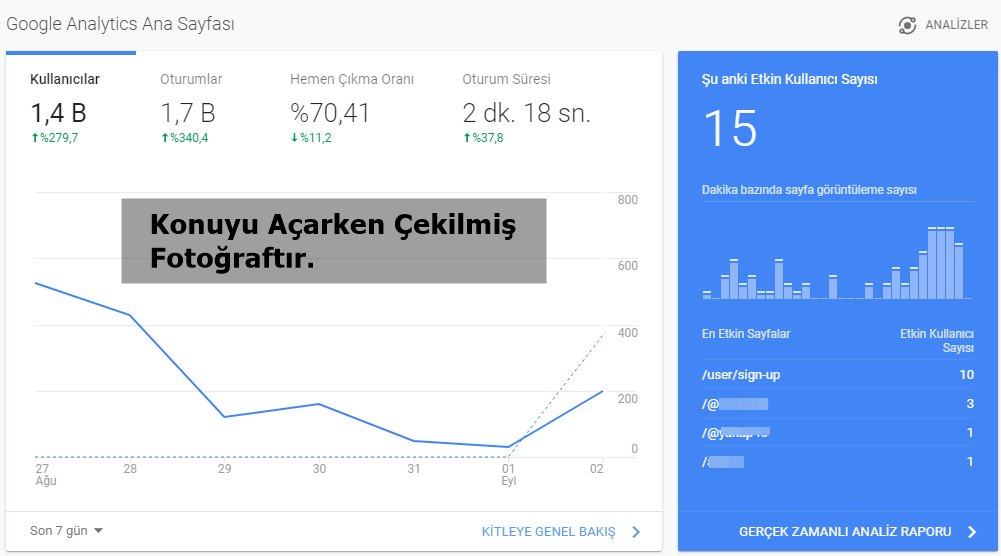Viewport: 1001px width, 556px height.
Task: Click the %340,4 increase indicator
Action: click(x=184, y=138)
